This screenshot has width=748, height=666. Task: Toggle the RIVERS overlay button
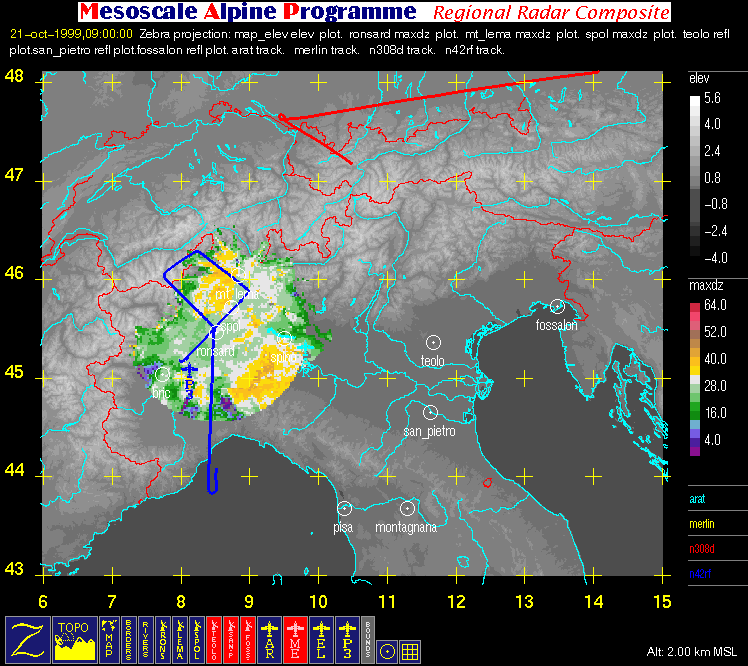click(x=145, y=640)
